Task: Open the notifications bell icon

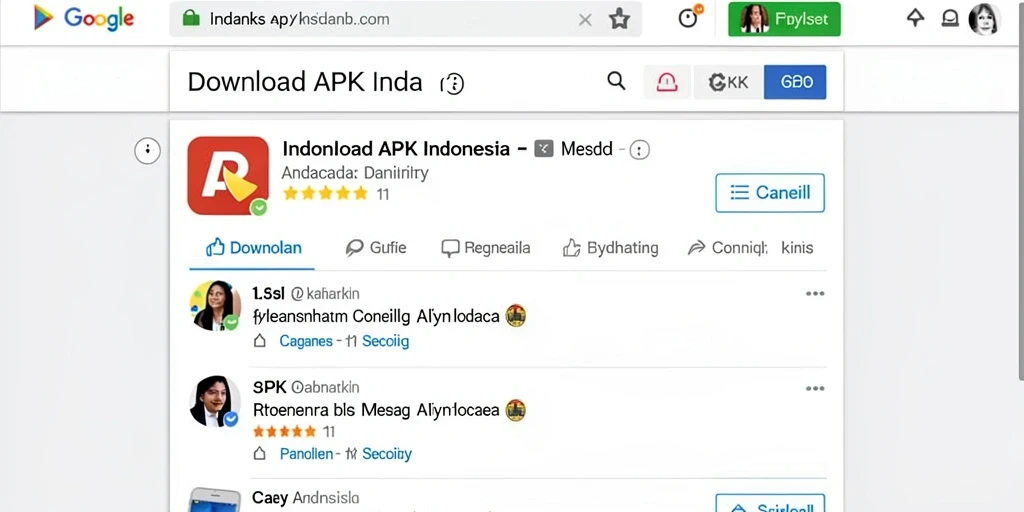Action: pyautogui.click(x=950, y=19)
